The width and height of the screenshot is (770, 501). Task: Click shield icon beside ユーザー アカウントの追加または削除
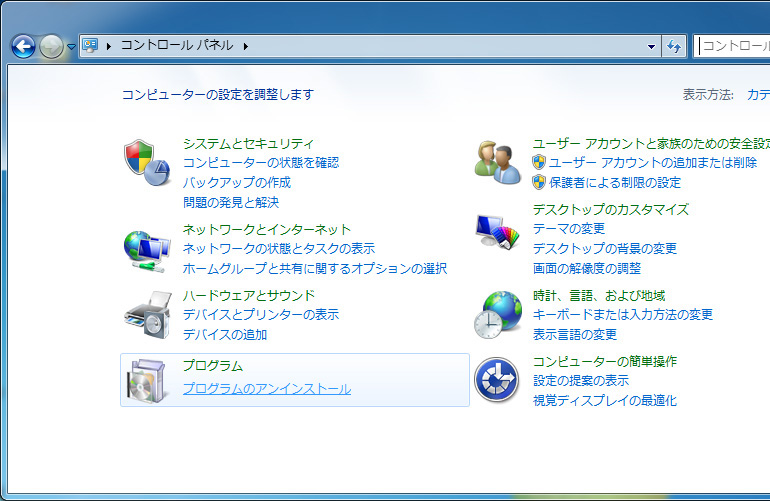(539, 163)
